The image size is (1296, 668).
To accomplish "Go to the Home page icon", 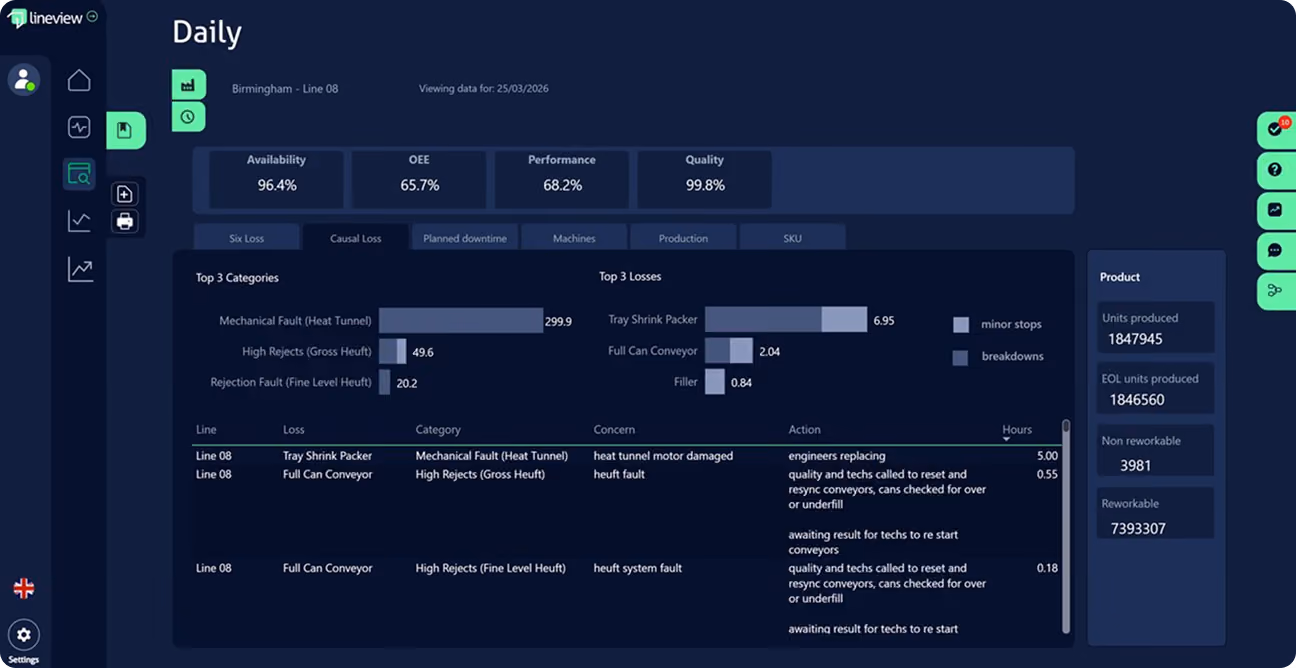I will (79, 81).
